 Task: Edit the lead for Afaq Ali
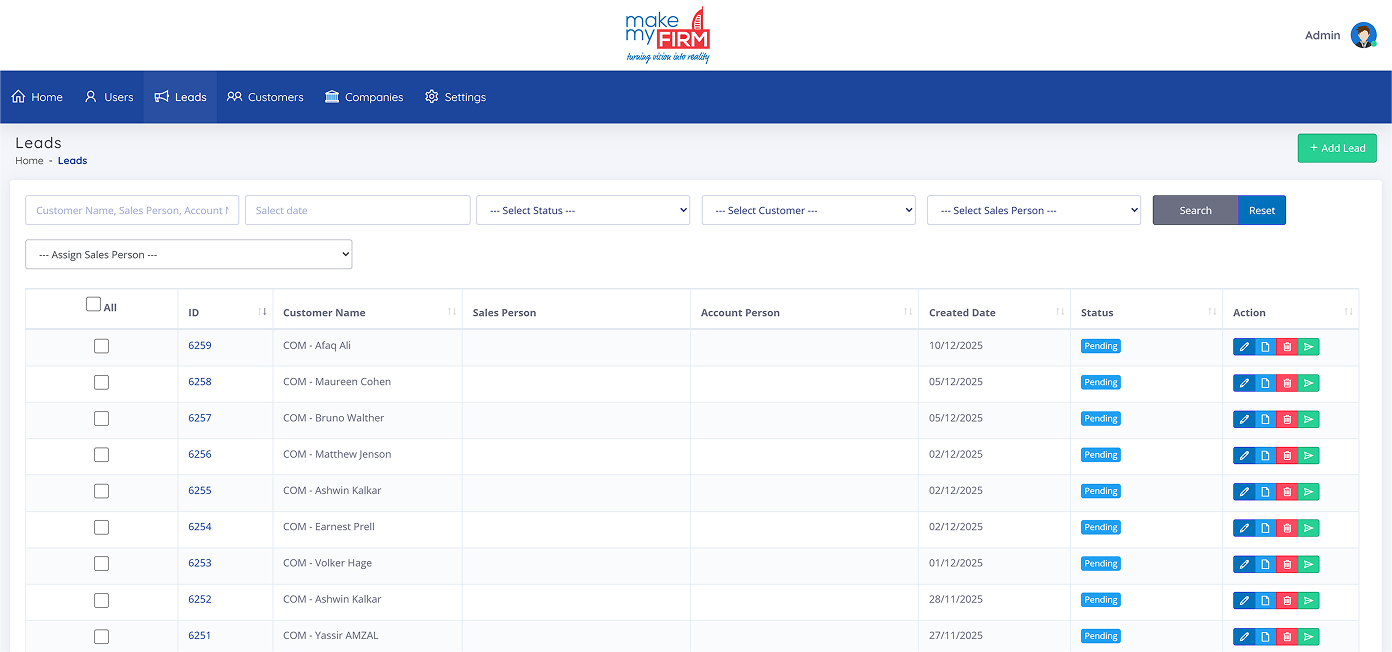(1243, 345)
